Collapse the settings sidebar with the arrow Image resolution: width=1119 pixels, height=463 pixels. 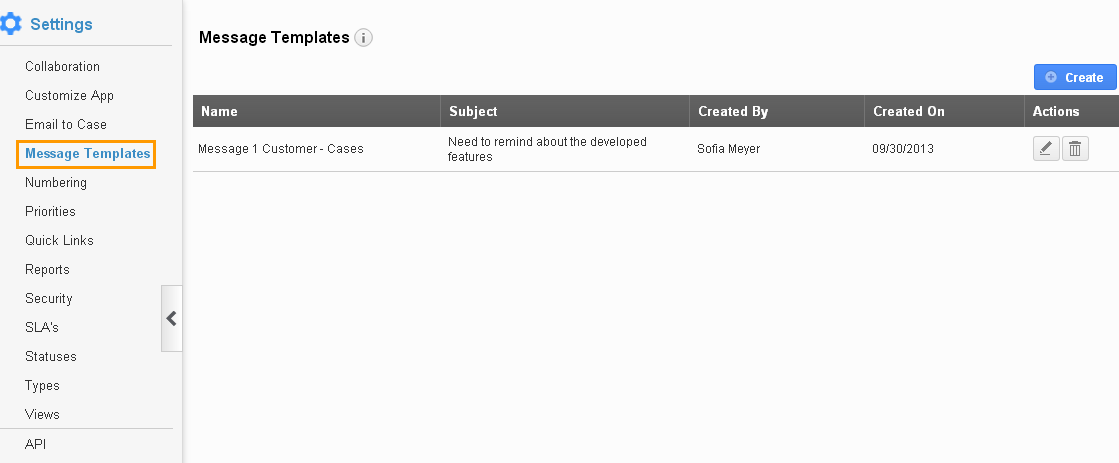pyautogui.click(x=171, y=318)
